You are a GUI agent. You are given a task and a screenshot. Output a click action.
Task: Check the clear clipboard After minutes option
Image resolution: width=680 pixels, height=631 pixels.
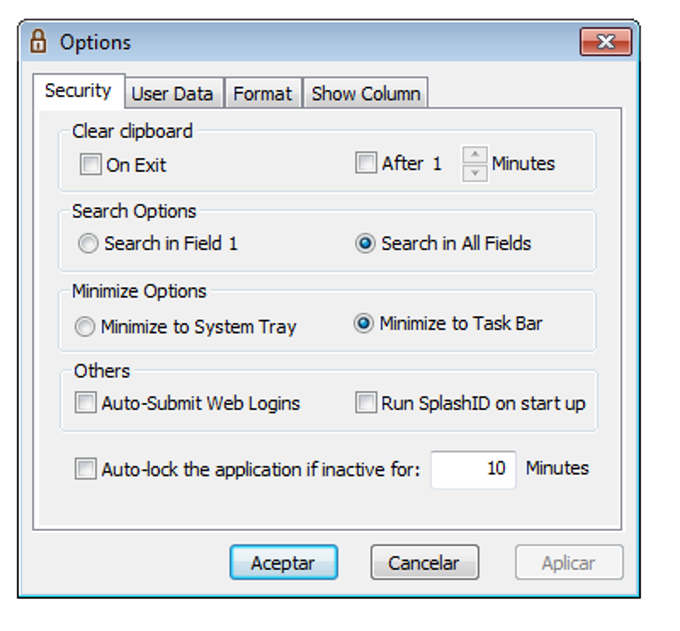pyautogui.click(x=366, y=163)
